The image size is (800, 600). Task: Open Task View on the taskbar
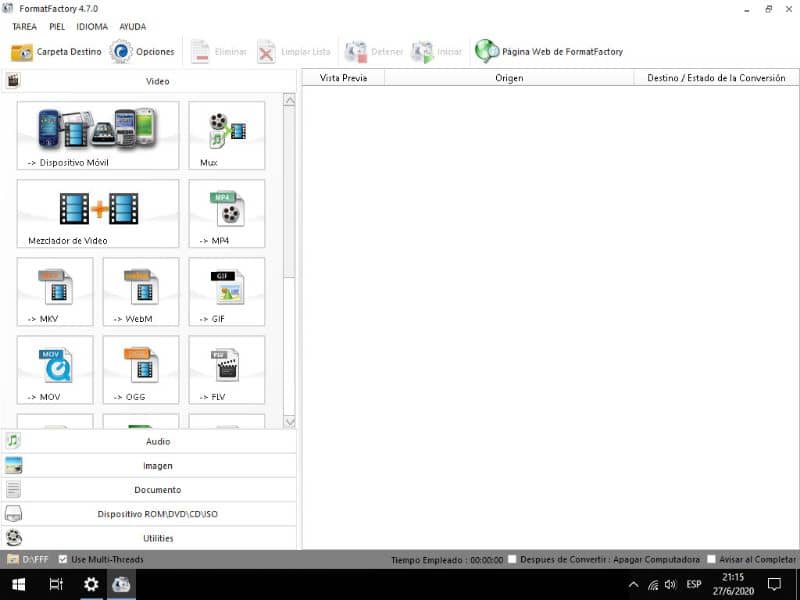[x=56, y=585]
